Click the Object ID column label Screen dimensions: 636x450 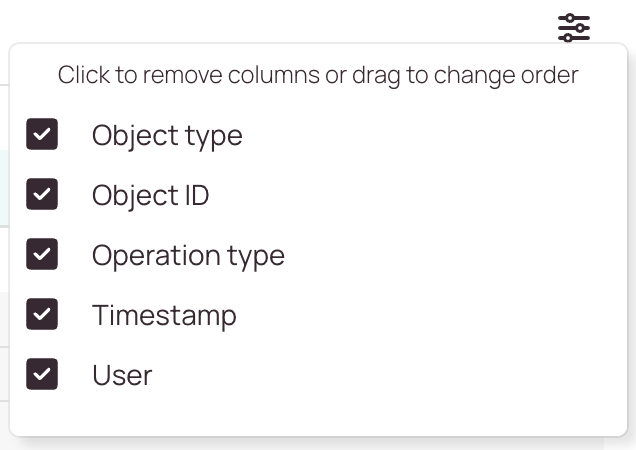click(x=150, y=196)
